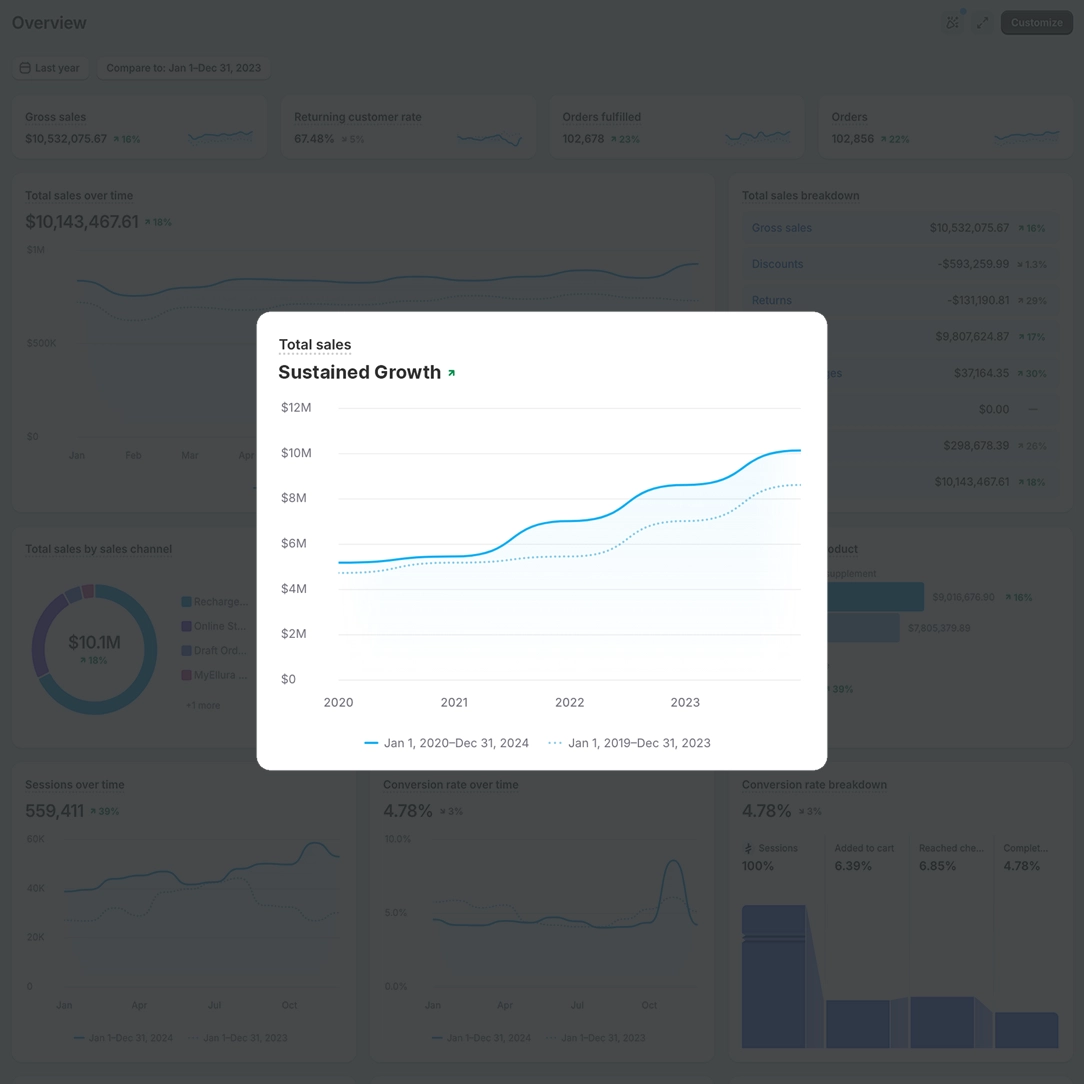Image resolution: width=1084 pixels, height=1084 pixels.
Task: Toggle the Jan 1, 2019–Dec 31, 2023 legend series
Action: [x=629, y=743]
